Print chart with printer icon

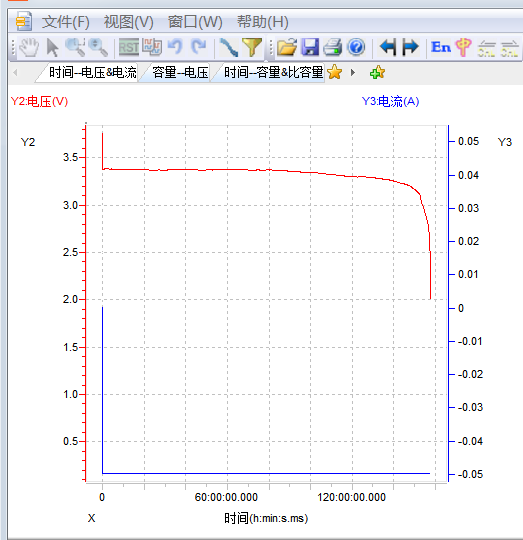[x=333, y=47]
